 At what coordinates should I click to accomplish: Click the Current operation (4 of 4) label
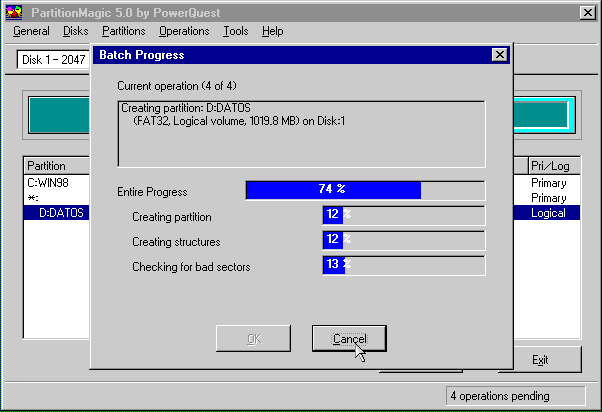pyautogui.click(x=177, y=86)
